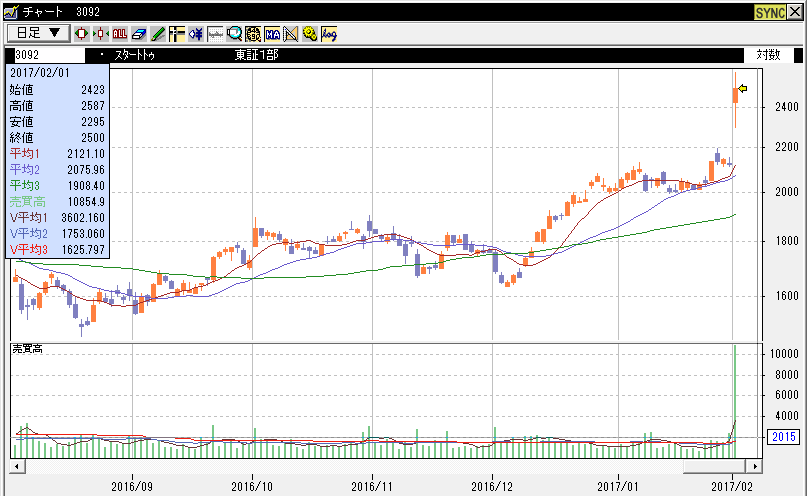Select the eraser tool icon
The width and height of the screenshot is (807, 496).
139,33
